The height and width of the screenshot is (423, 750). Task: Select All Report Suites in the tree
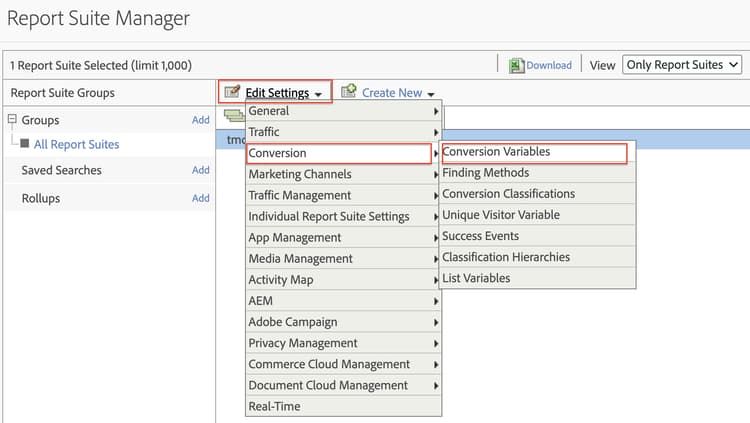pos(76,144)
